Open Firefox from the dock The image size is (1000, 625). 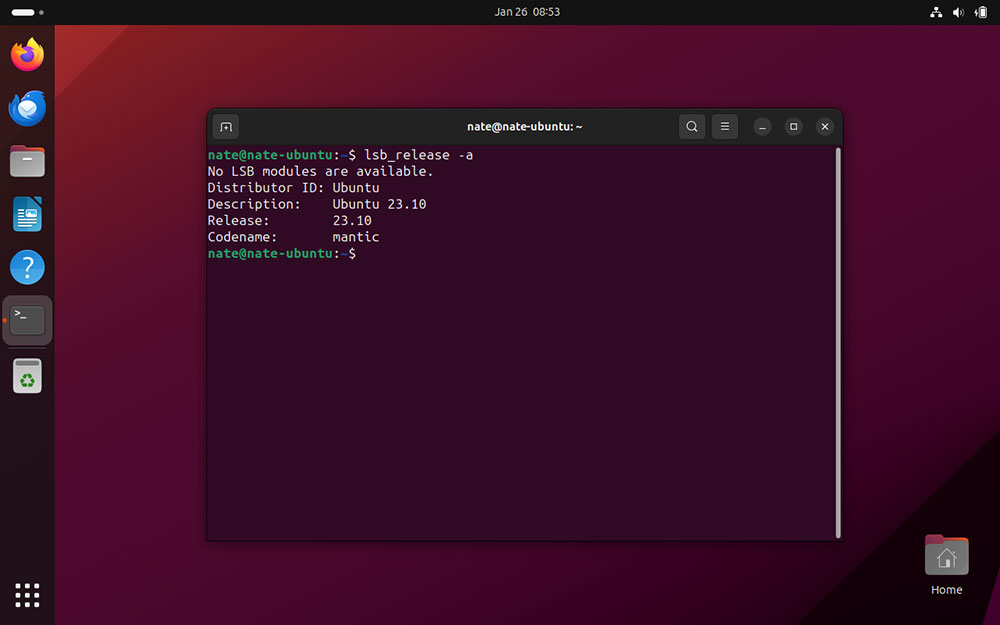(x=27, y=54)
